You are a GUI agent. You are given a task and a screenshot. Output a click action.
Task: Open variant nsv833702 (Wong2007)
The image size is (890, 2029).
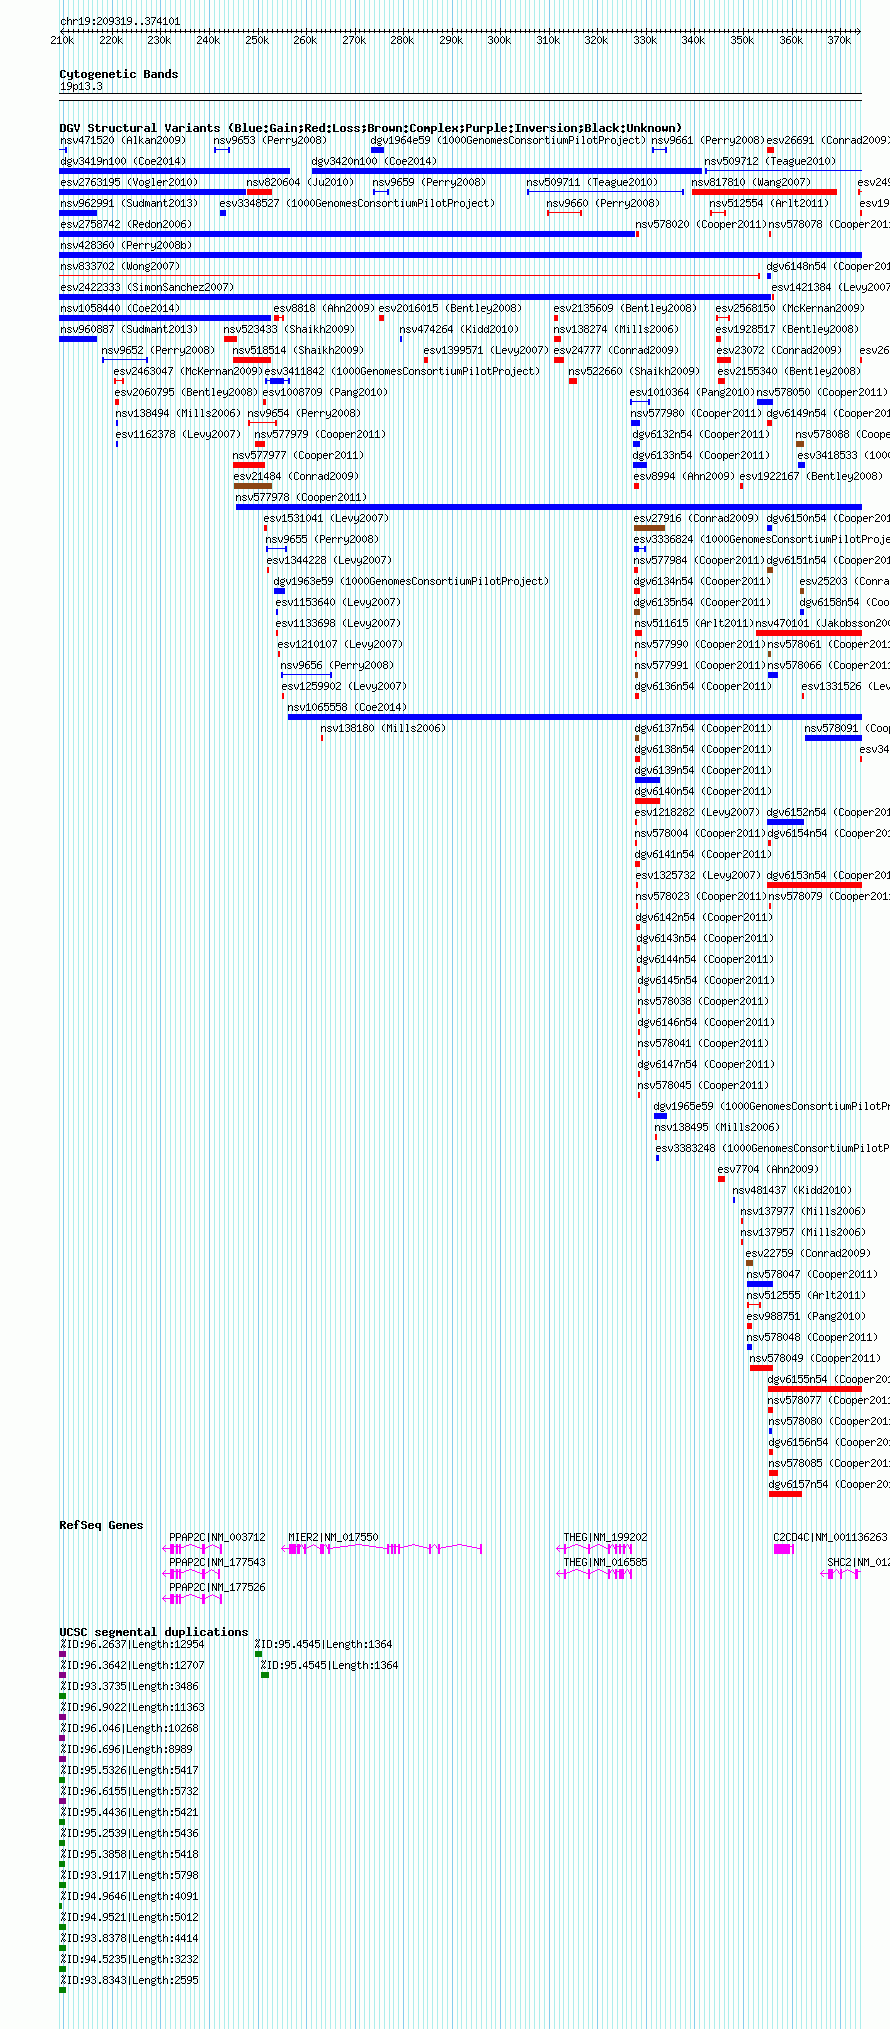[x=120, y=266]
